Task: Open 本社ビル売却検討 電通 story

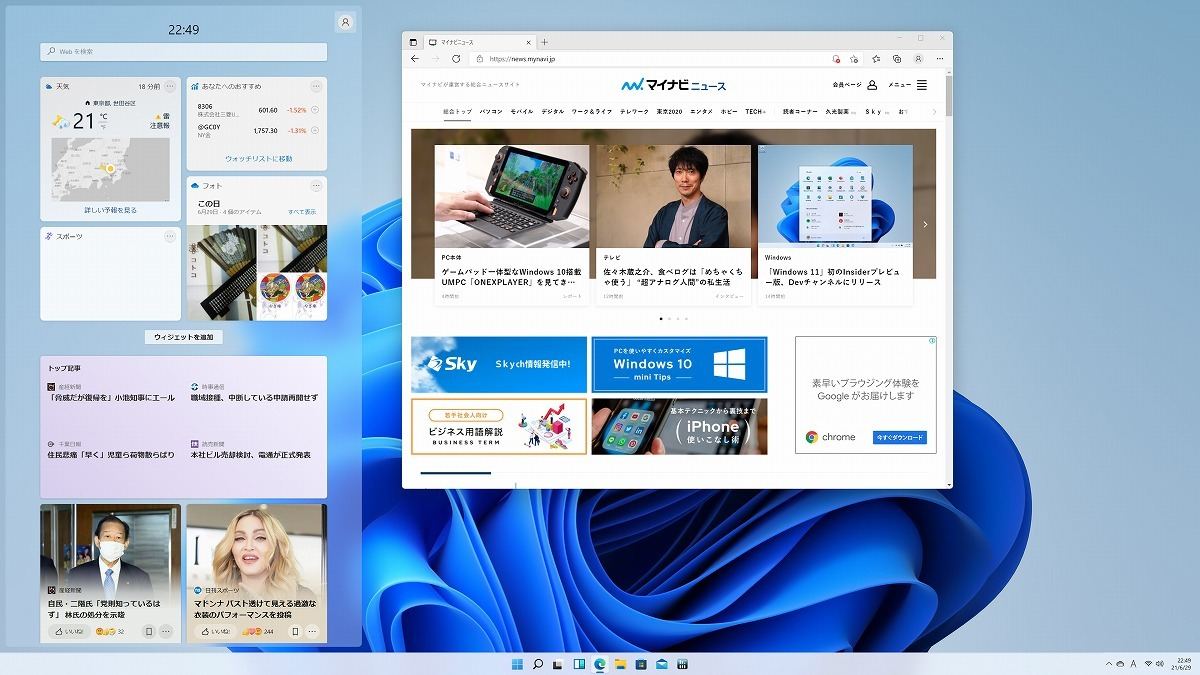Action: tap(250, 455)
